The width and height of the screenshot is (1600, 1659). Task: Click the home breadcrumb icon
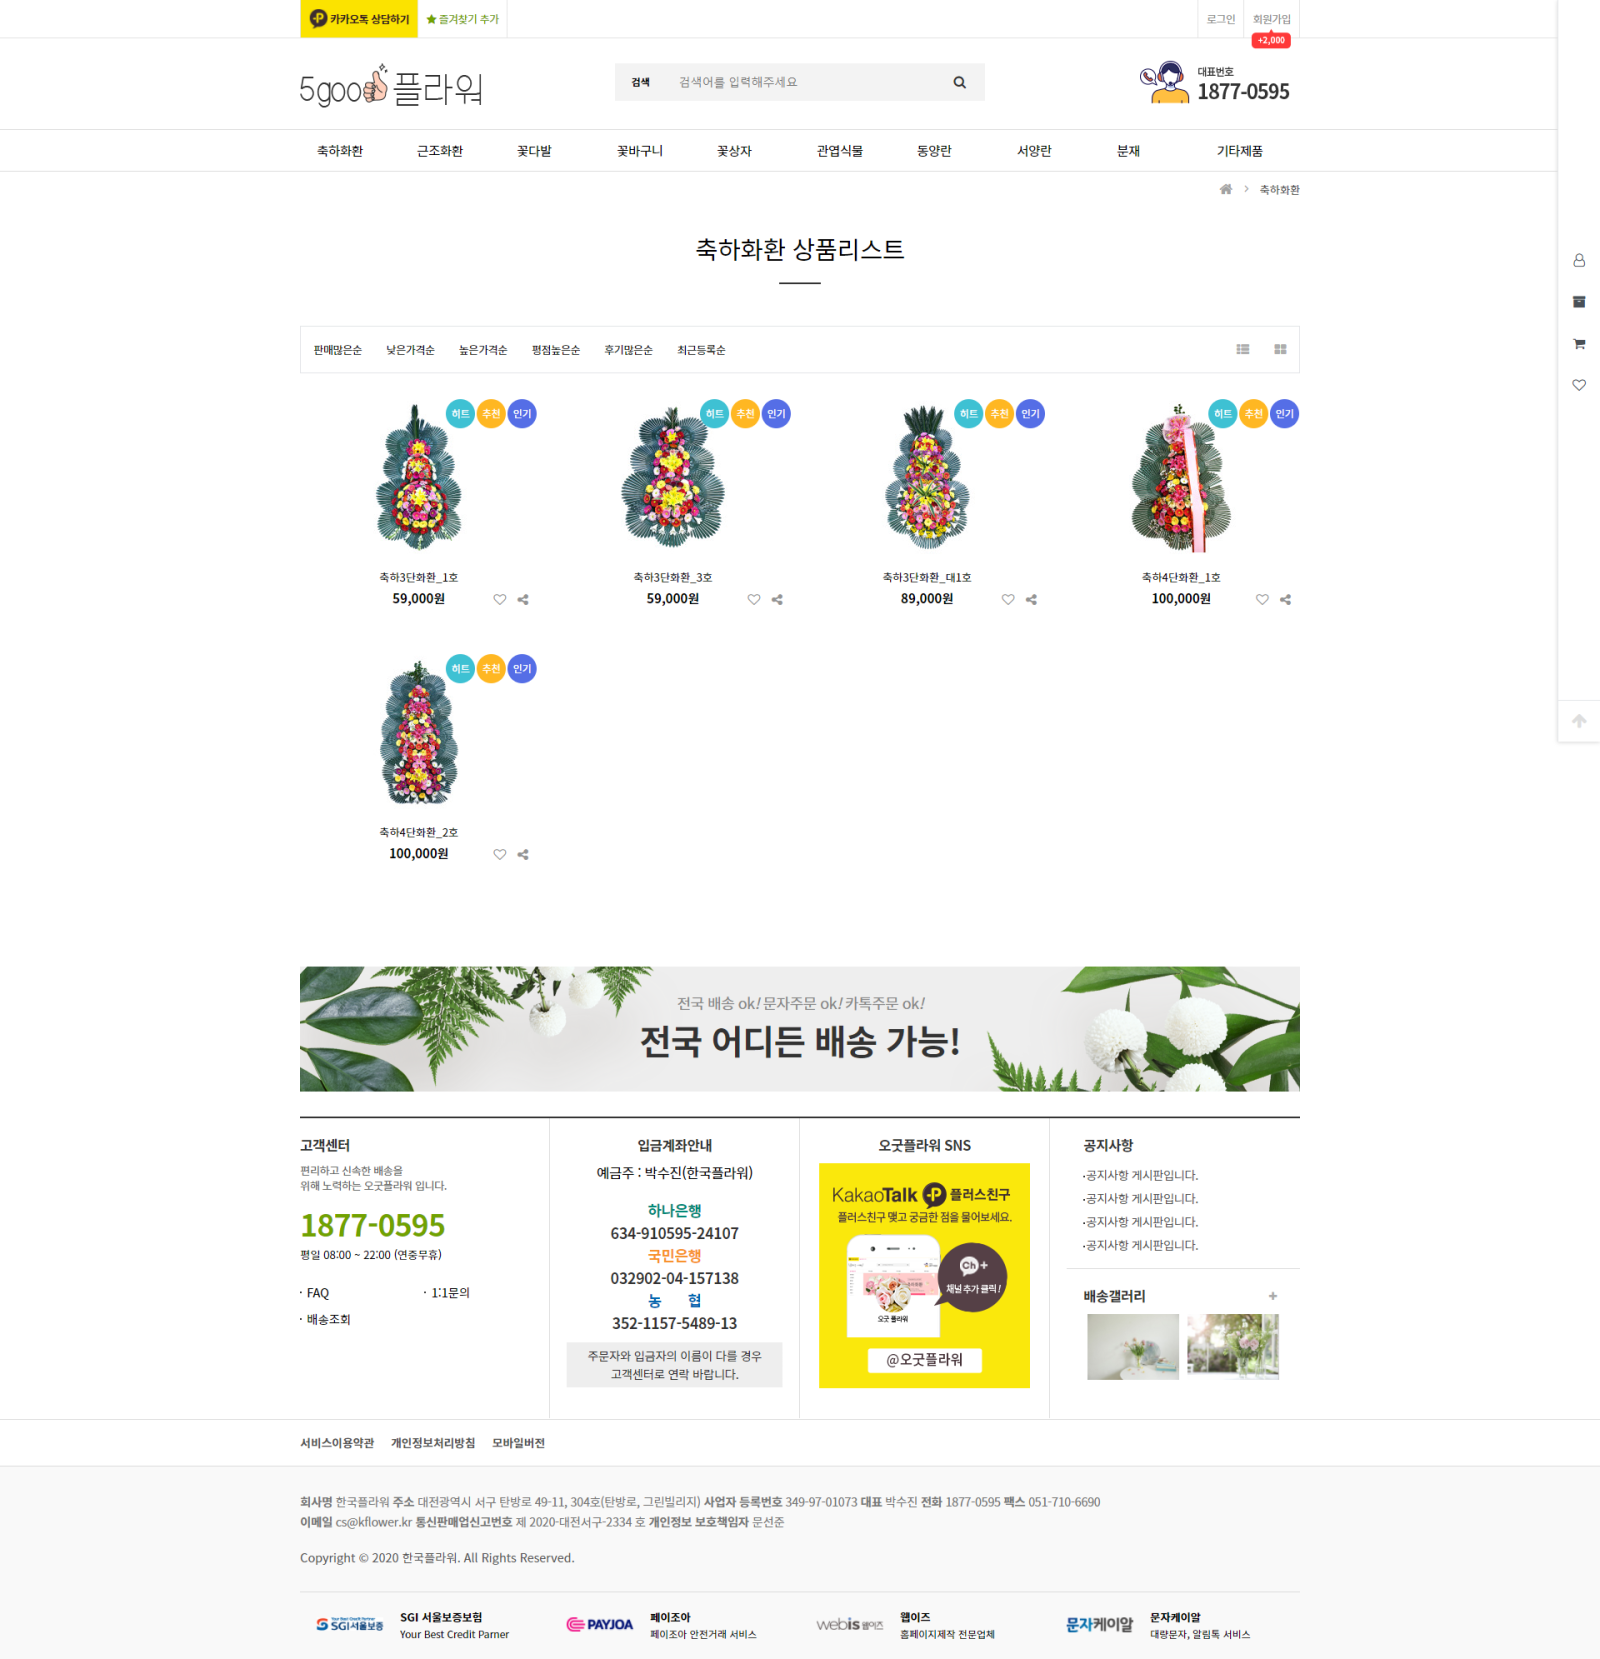pos(1226,189)
